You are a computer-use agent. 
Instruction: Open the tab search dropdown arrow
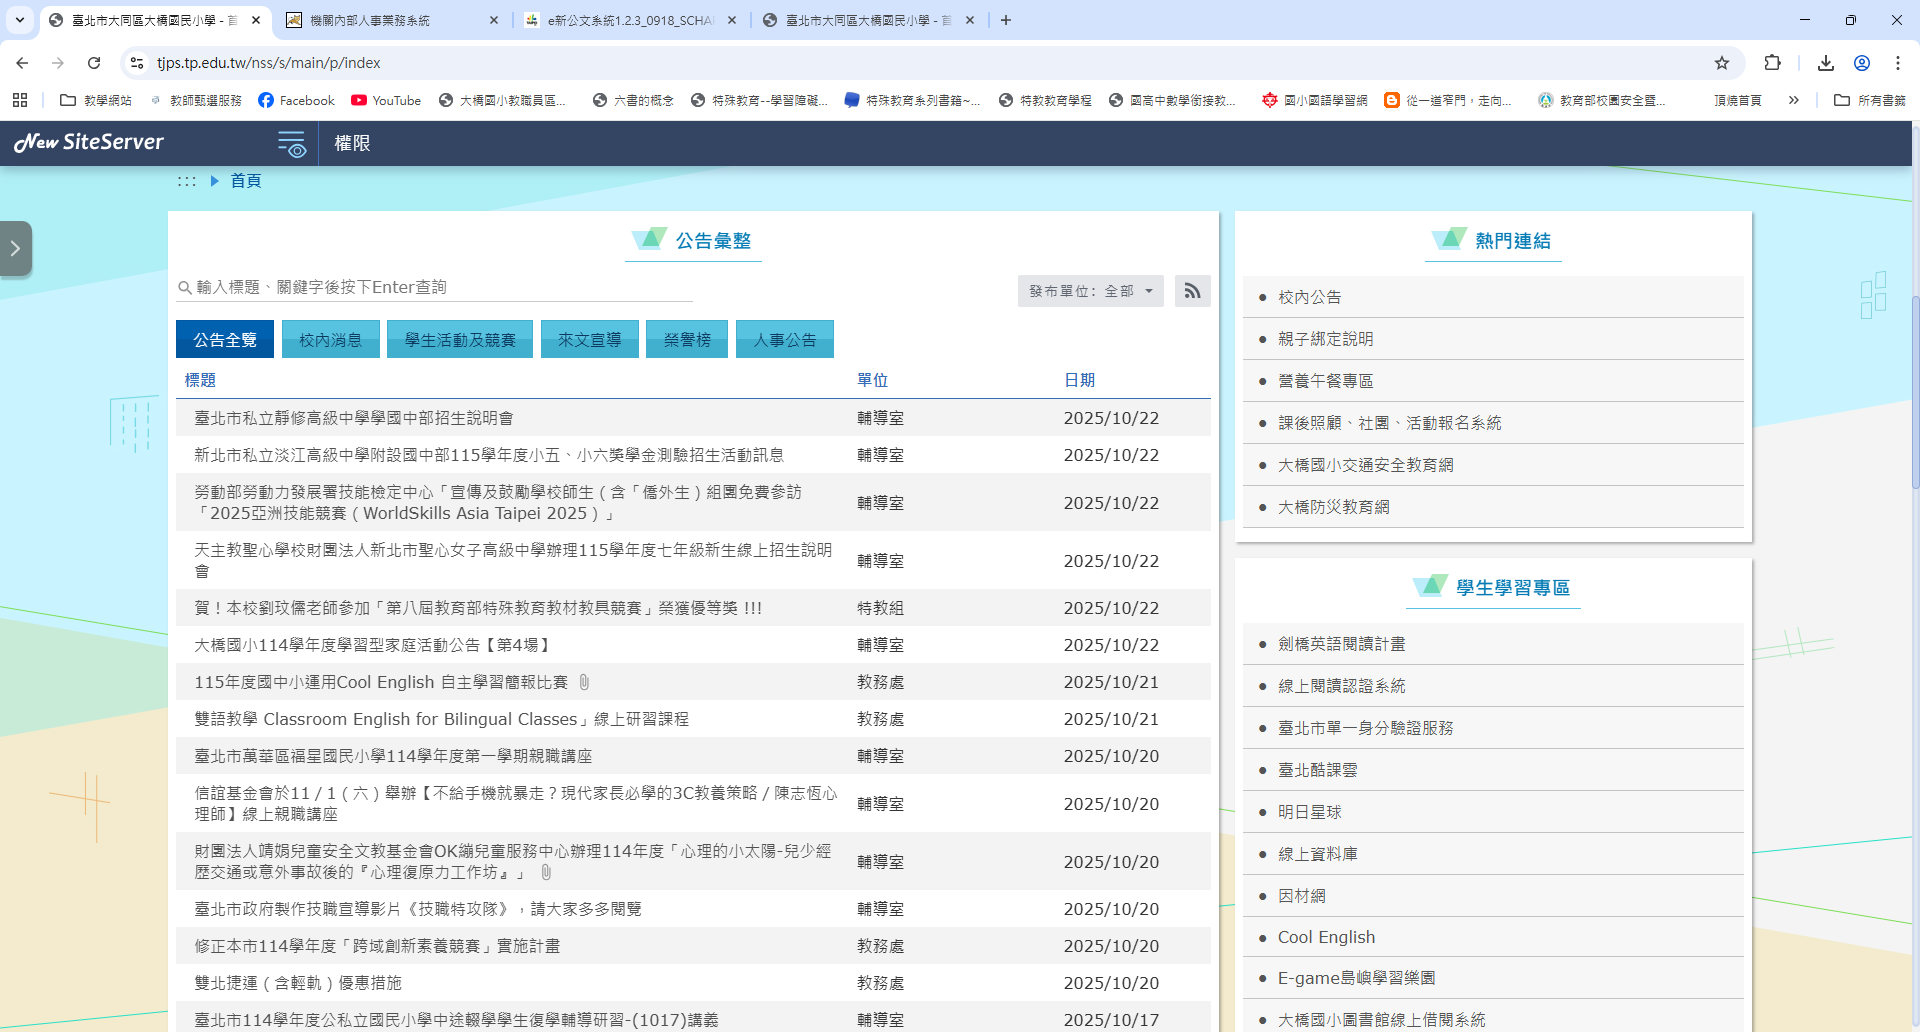20,20
